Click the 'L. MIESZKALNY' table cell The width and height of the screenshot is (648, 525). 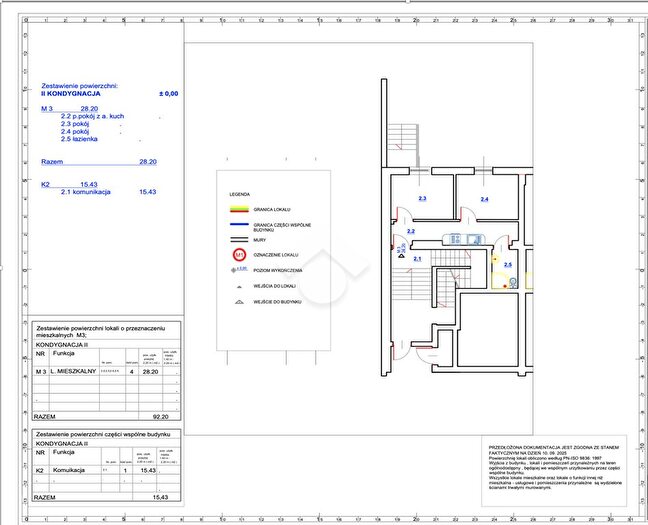pyautogui.click(x=73, y=371)
